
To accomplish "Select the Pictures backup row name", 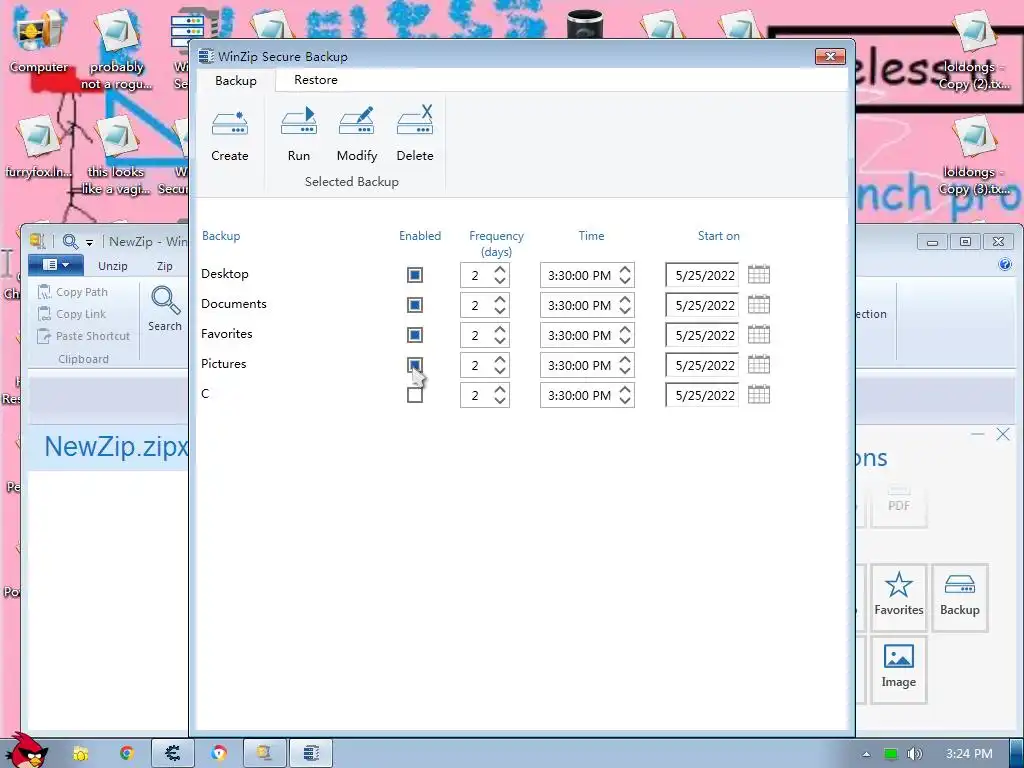I will click(x=223, y=364).
